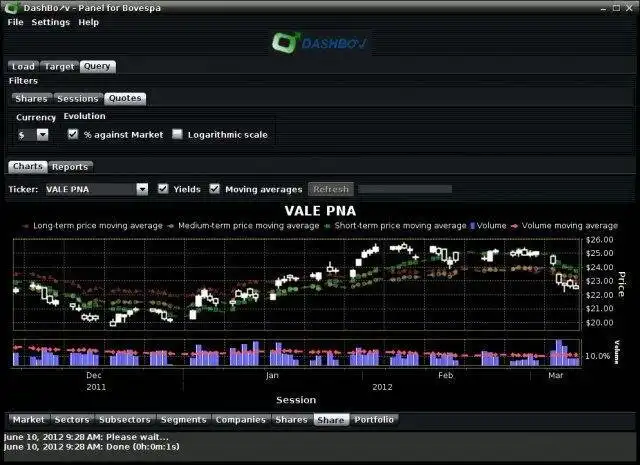Click the Volume moving average legend entry

[565, 226]
